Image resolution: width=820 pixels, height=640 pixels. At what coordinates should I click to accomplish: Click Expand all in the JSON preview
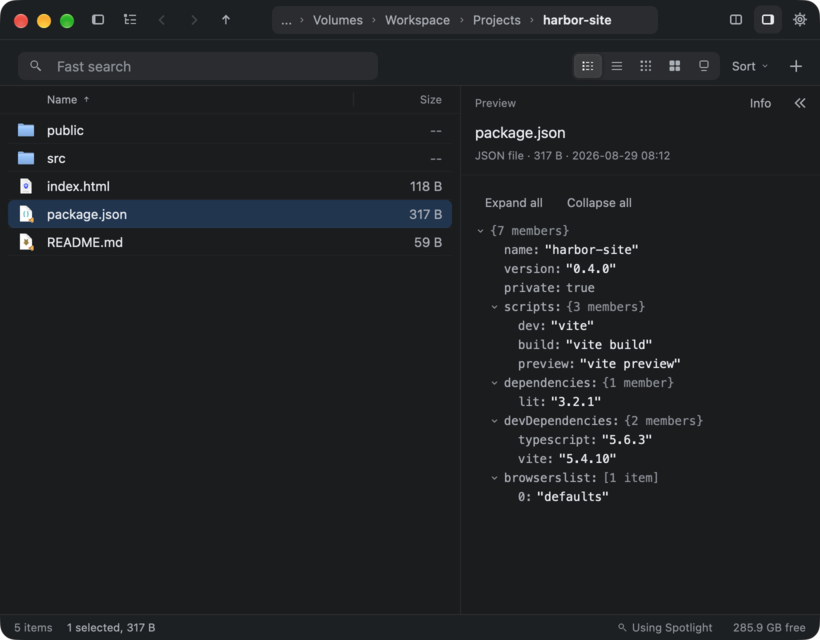[x=514, y=203]
